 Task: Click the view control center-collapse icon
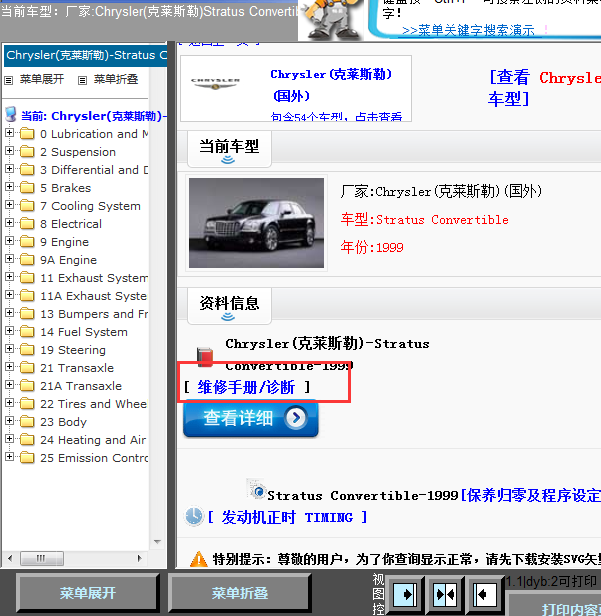click(445, 594)
